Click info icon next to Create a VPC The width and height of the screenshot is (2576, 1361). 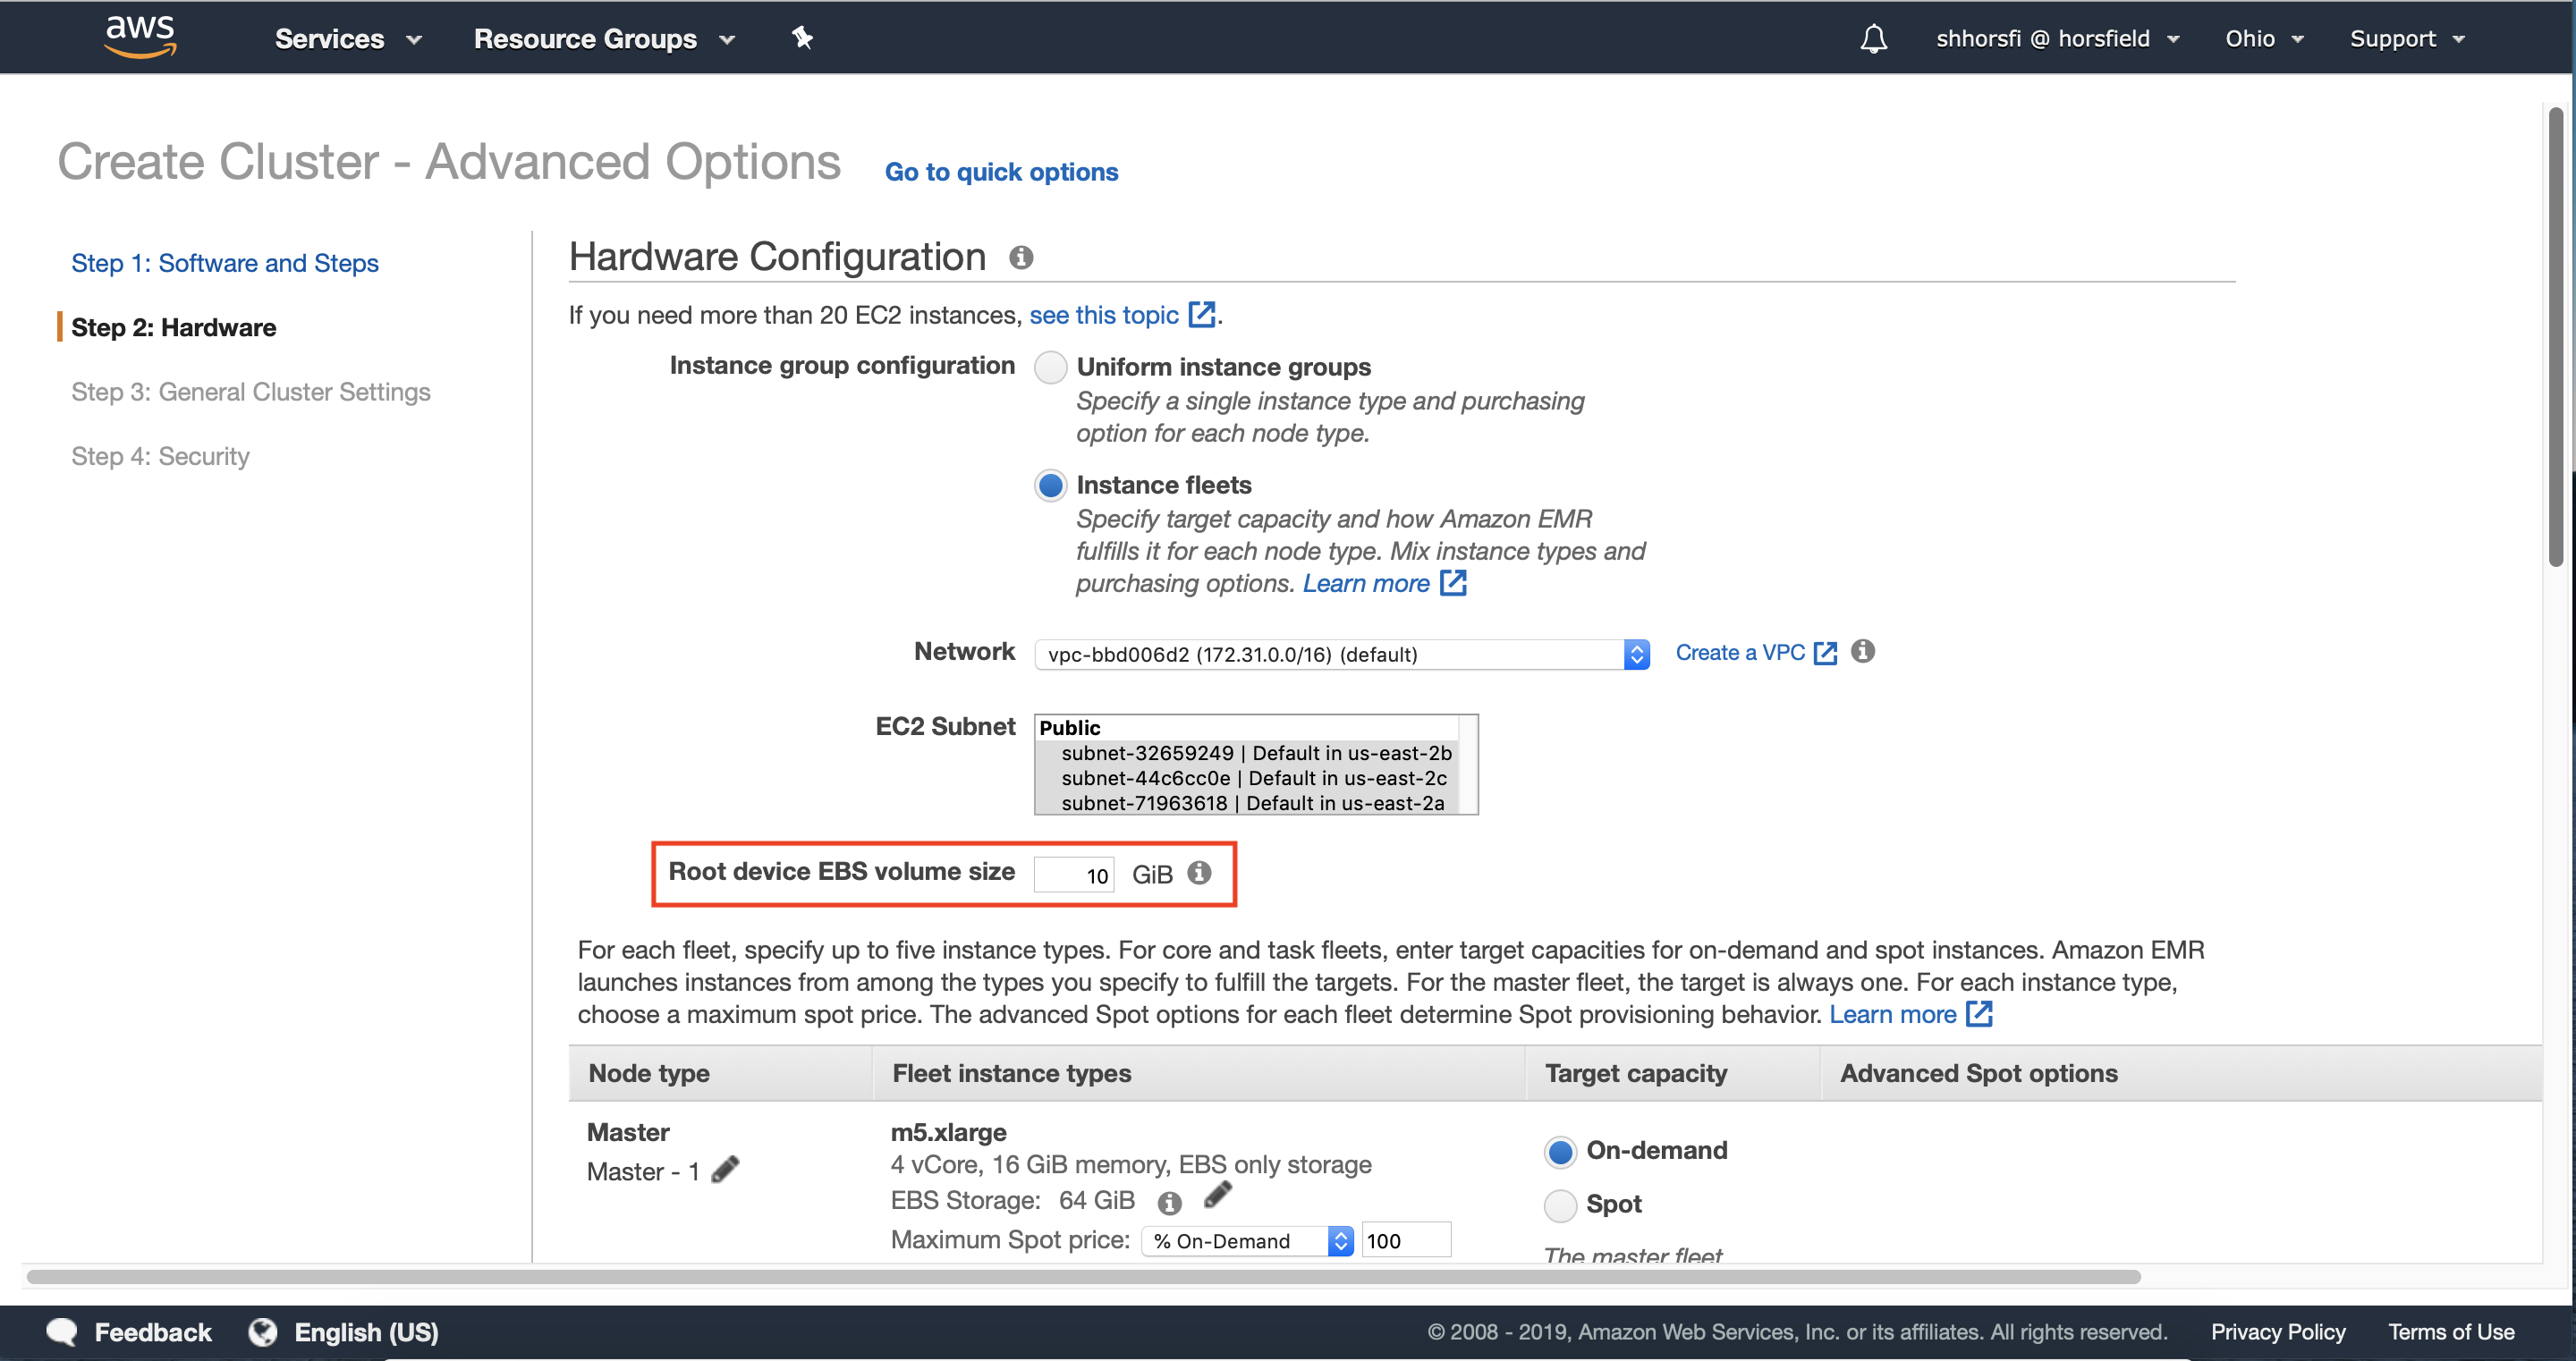1862,651
